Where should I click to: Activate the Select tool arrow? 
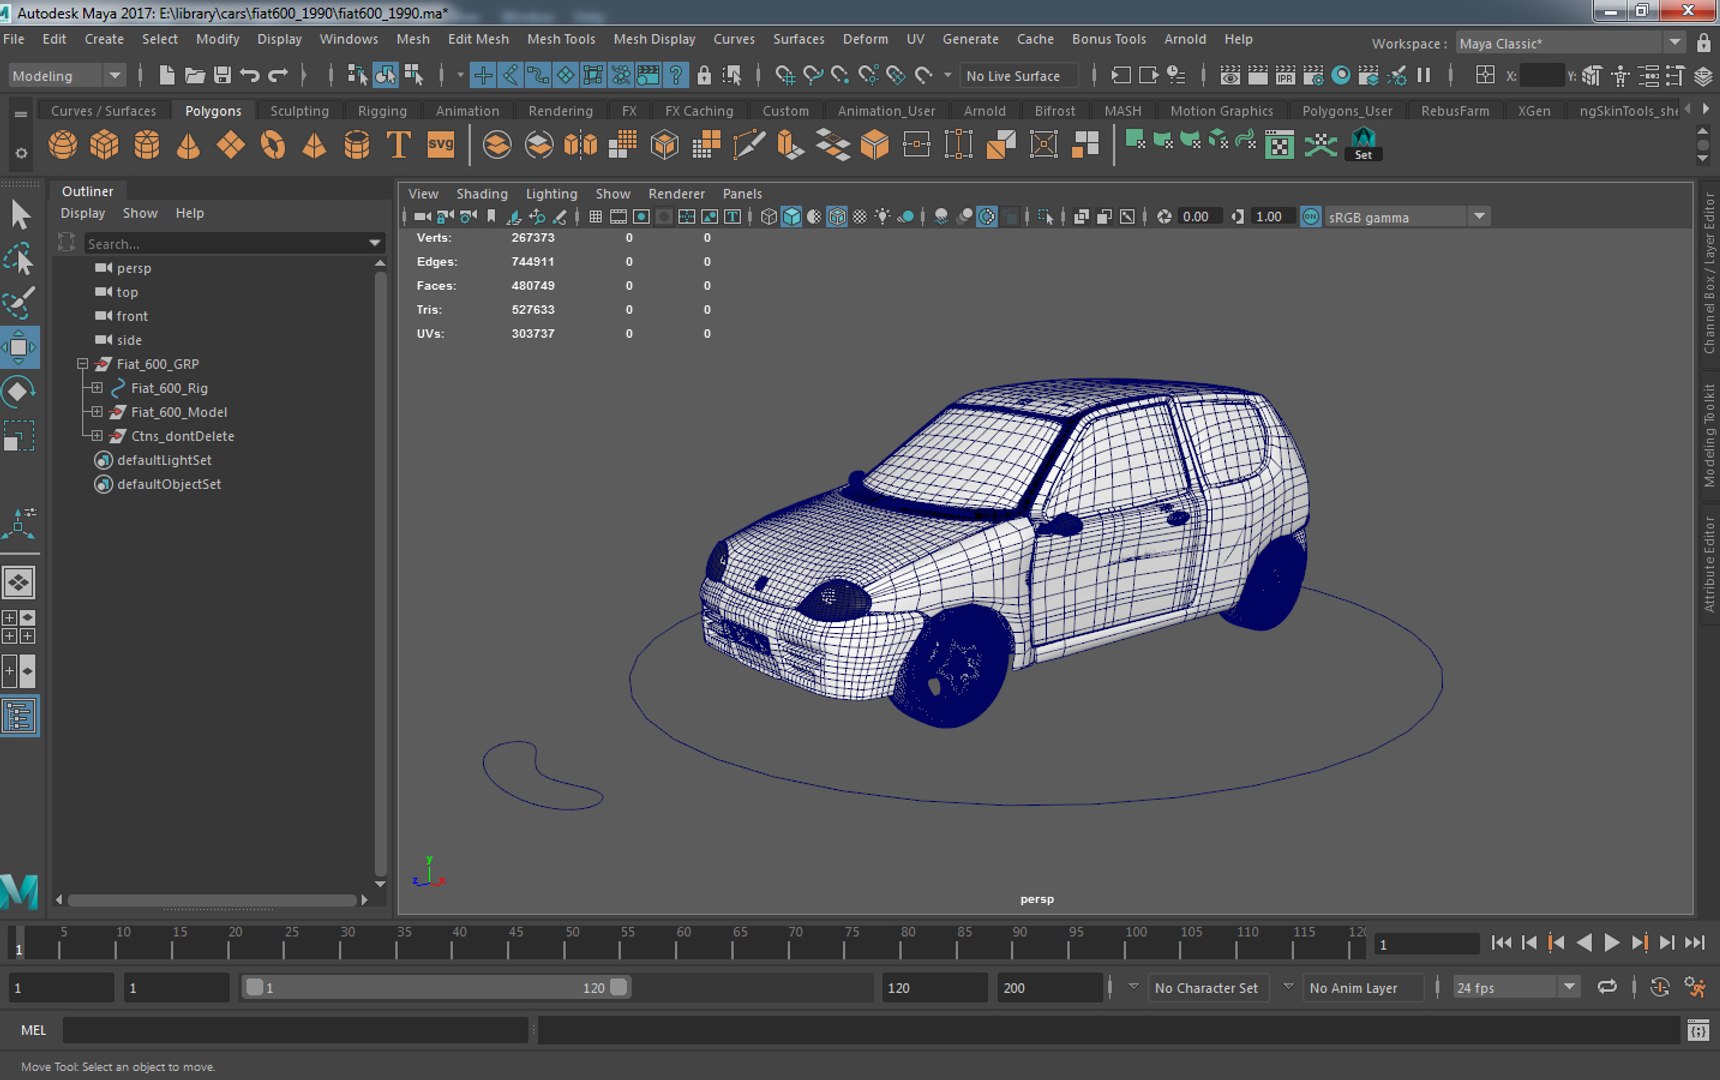coord(20,215)
